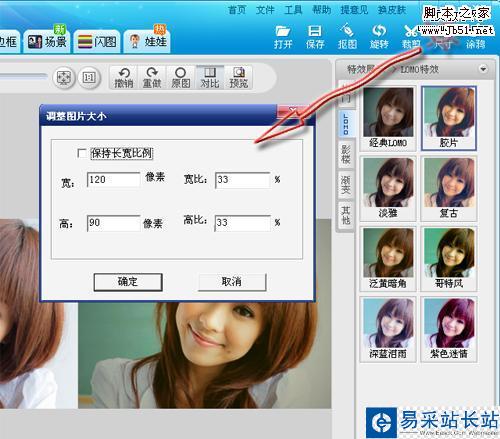This screenshot has width=500, height=439.
Task: Click the 1:1 actual size button
Action: (x=89, y=78)
